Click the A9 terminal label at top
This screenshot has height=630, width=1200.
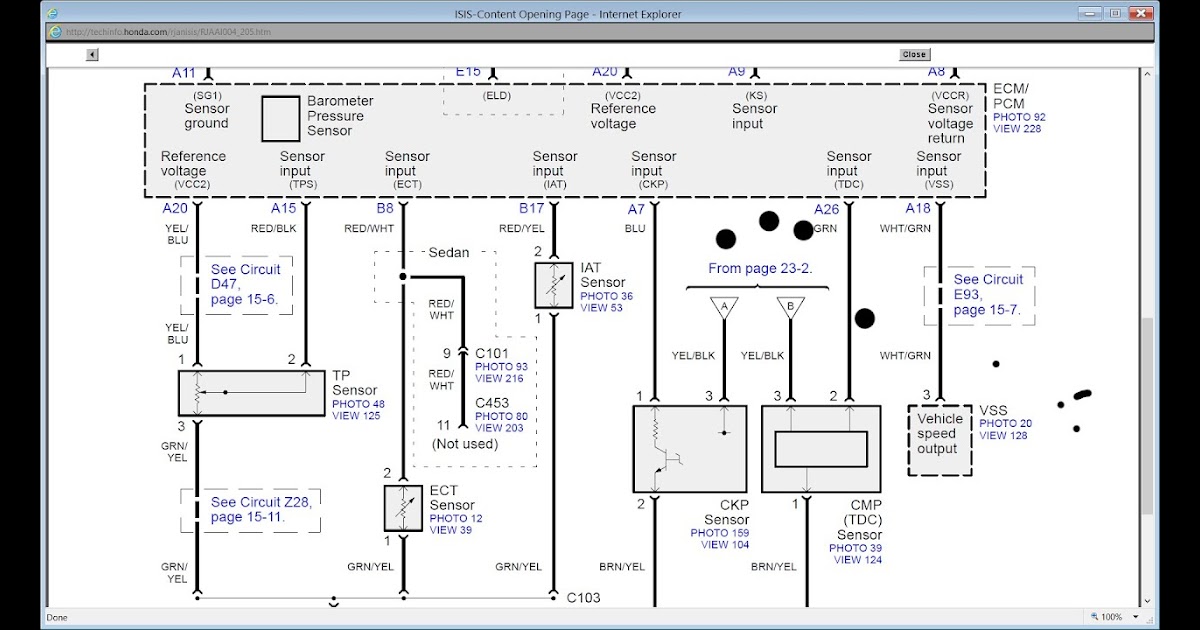(737, 73)
